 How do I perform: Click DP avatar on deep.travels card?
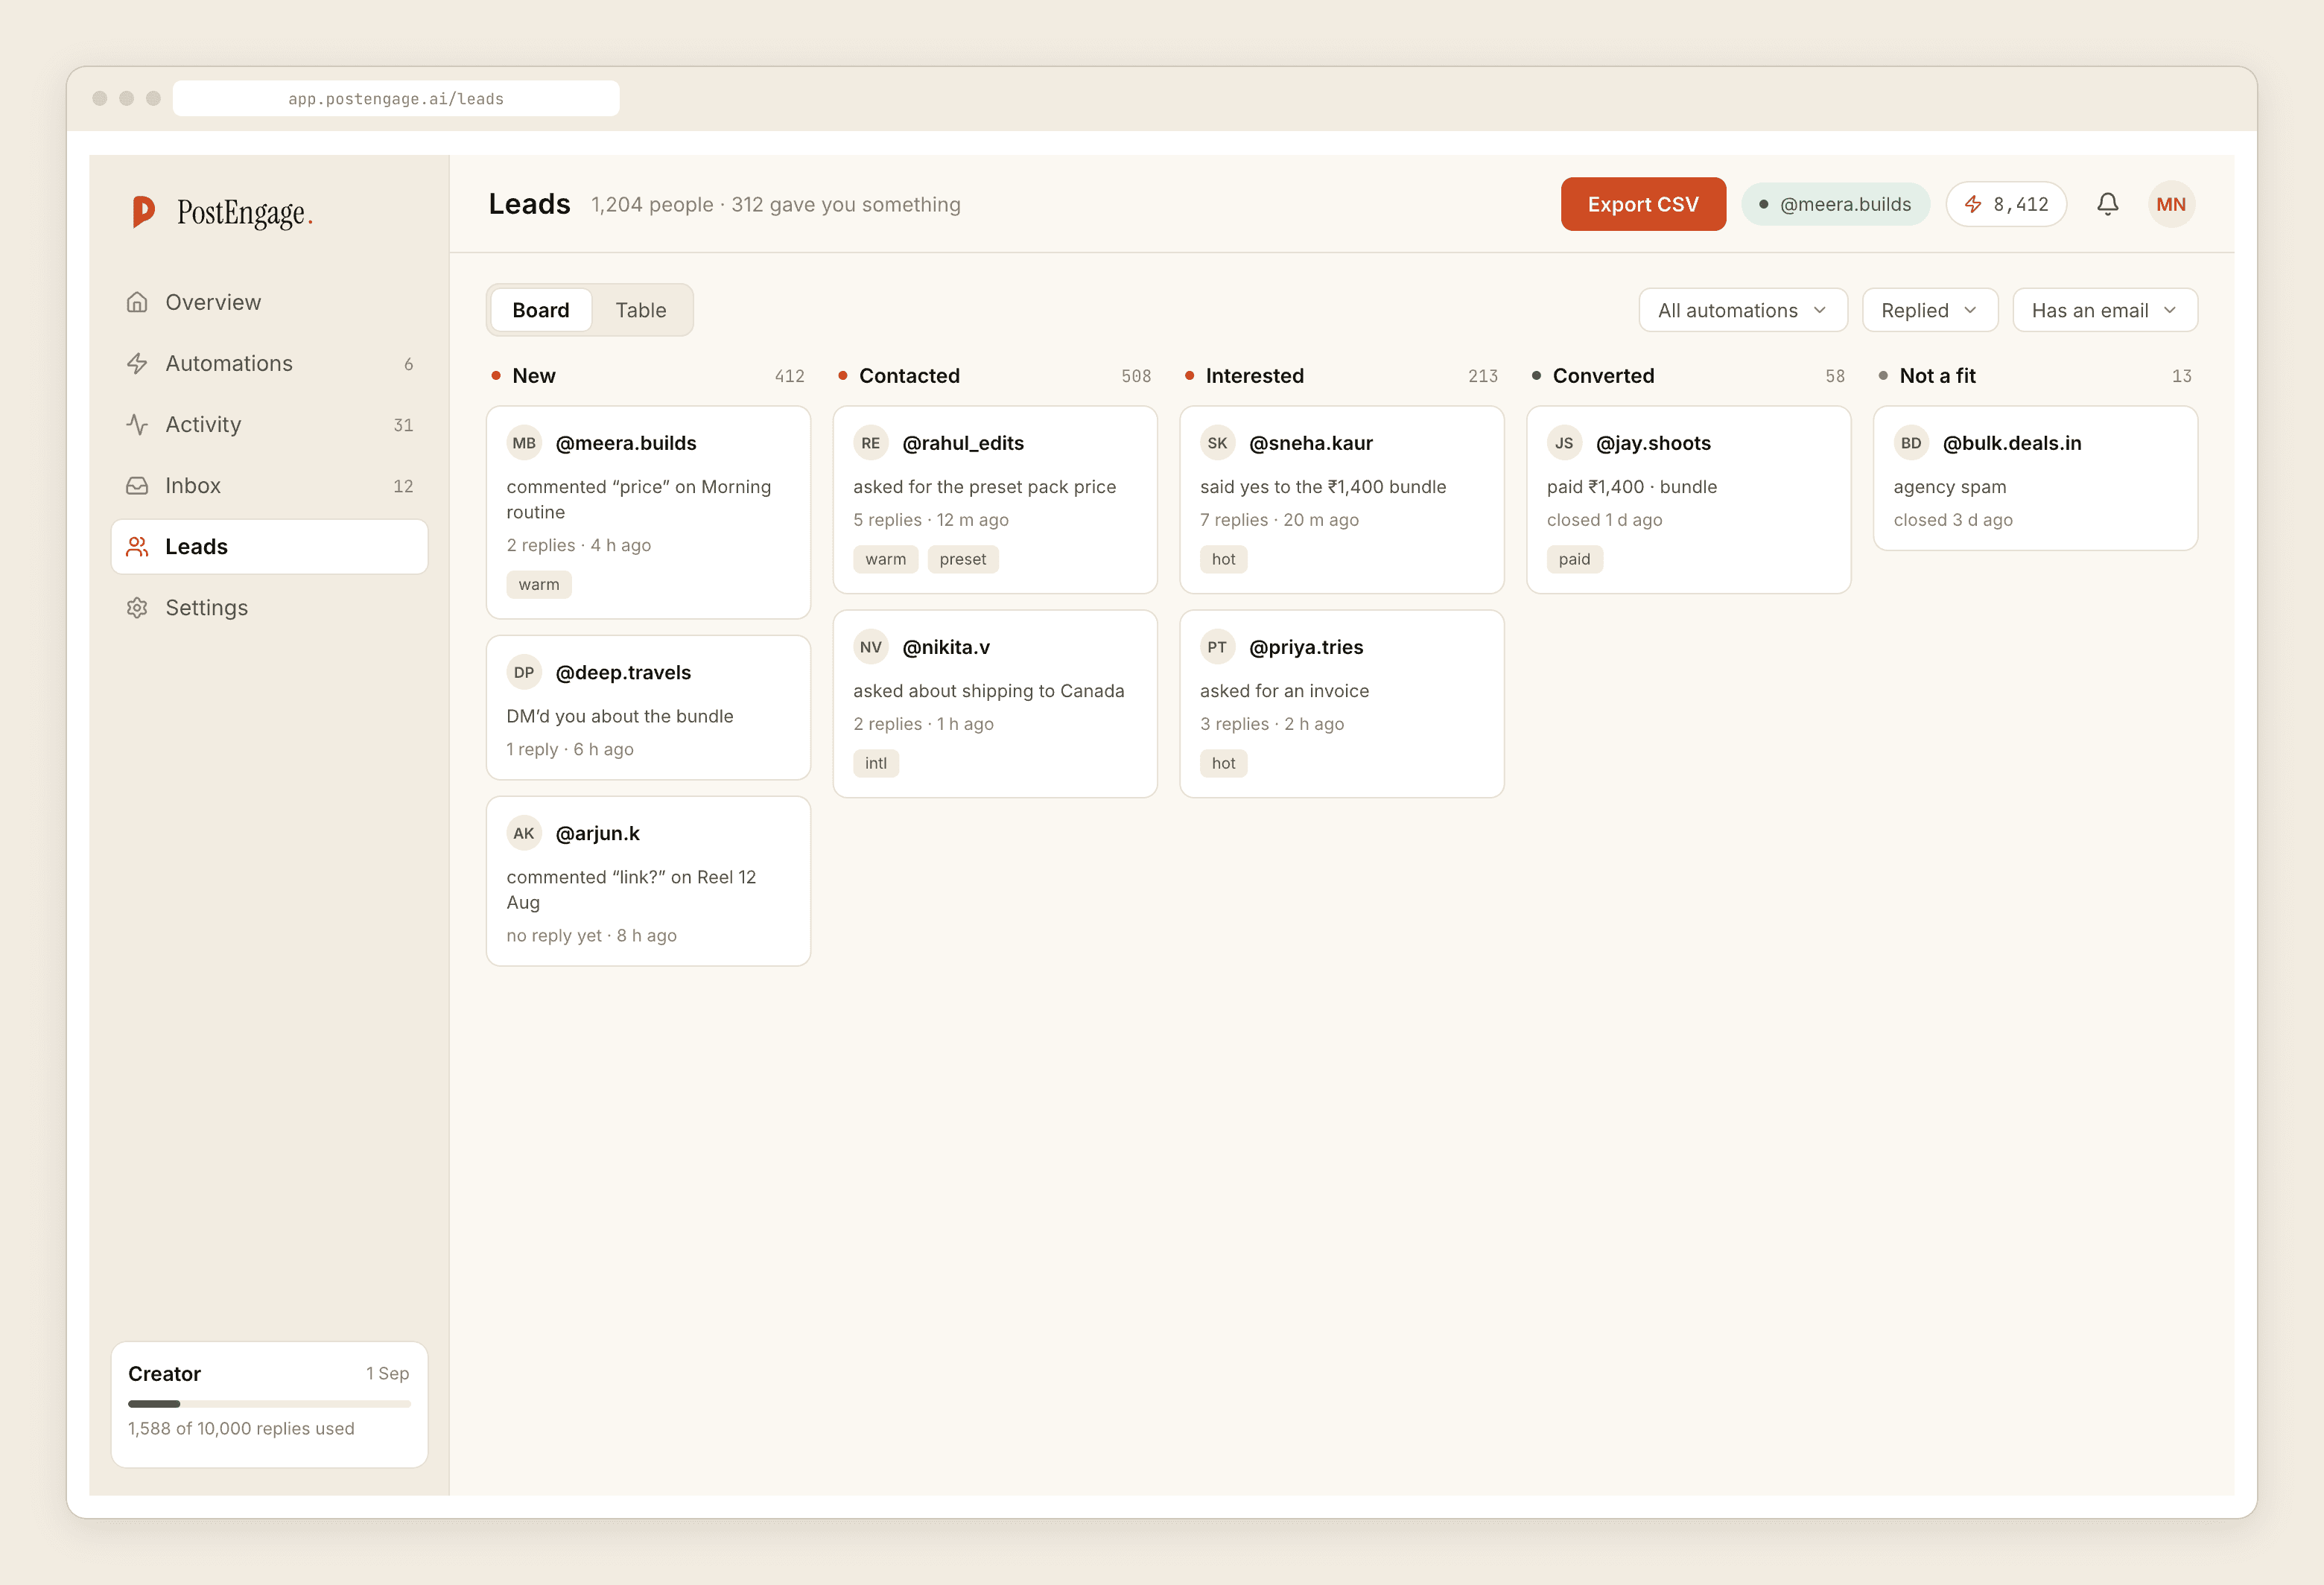[x=524, y=672]
